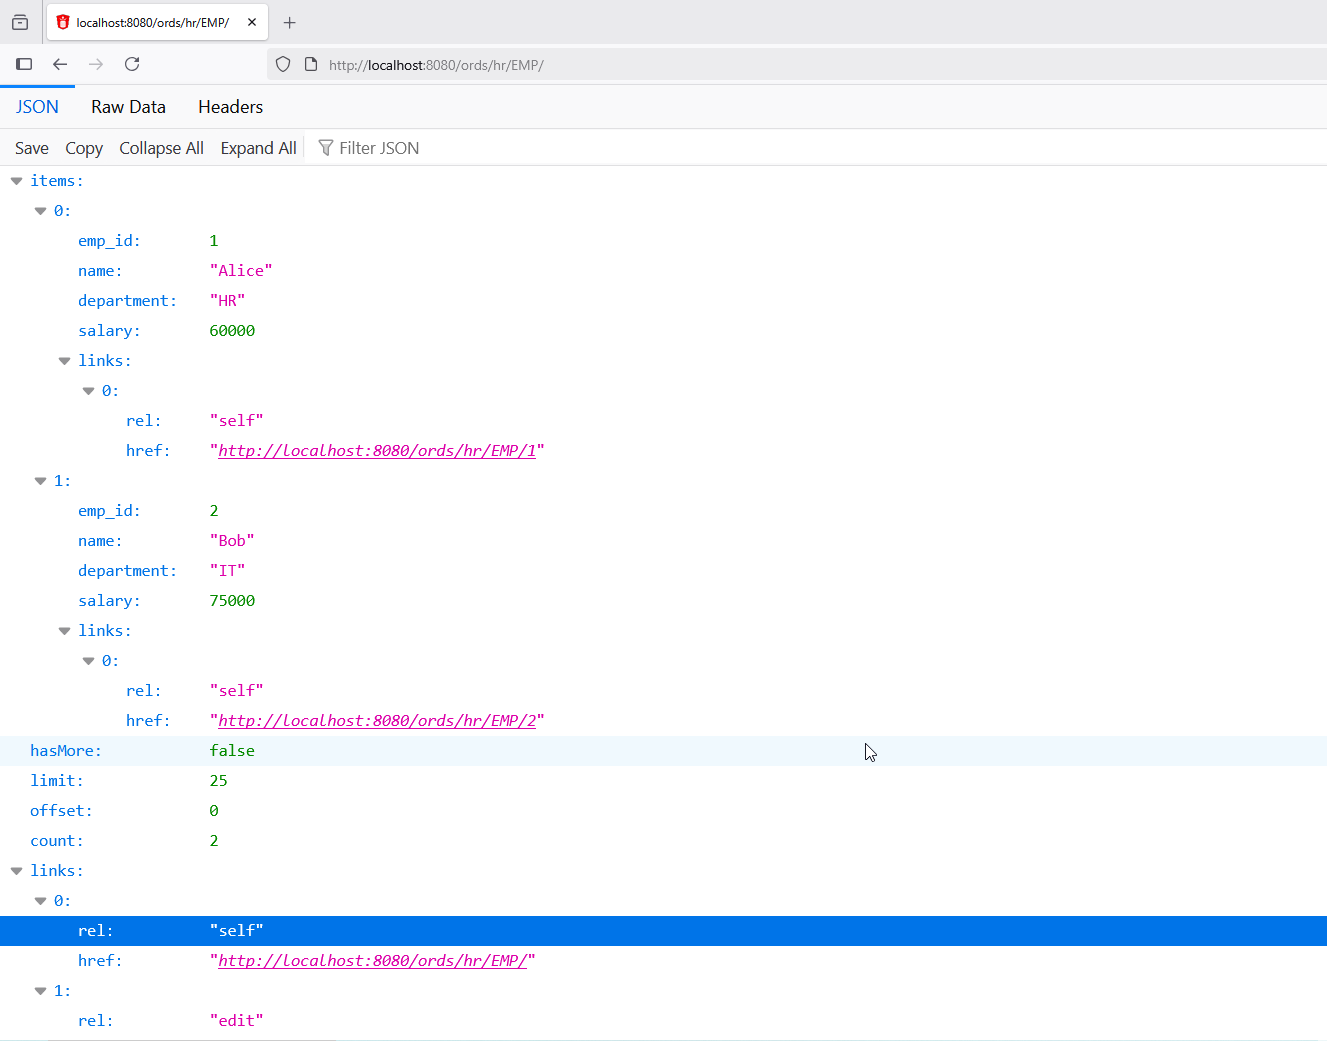Select the rel "edit" row
Screen dimensions: 1327x1041
click(x=663, y=1021)
